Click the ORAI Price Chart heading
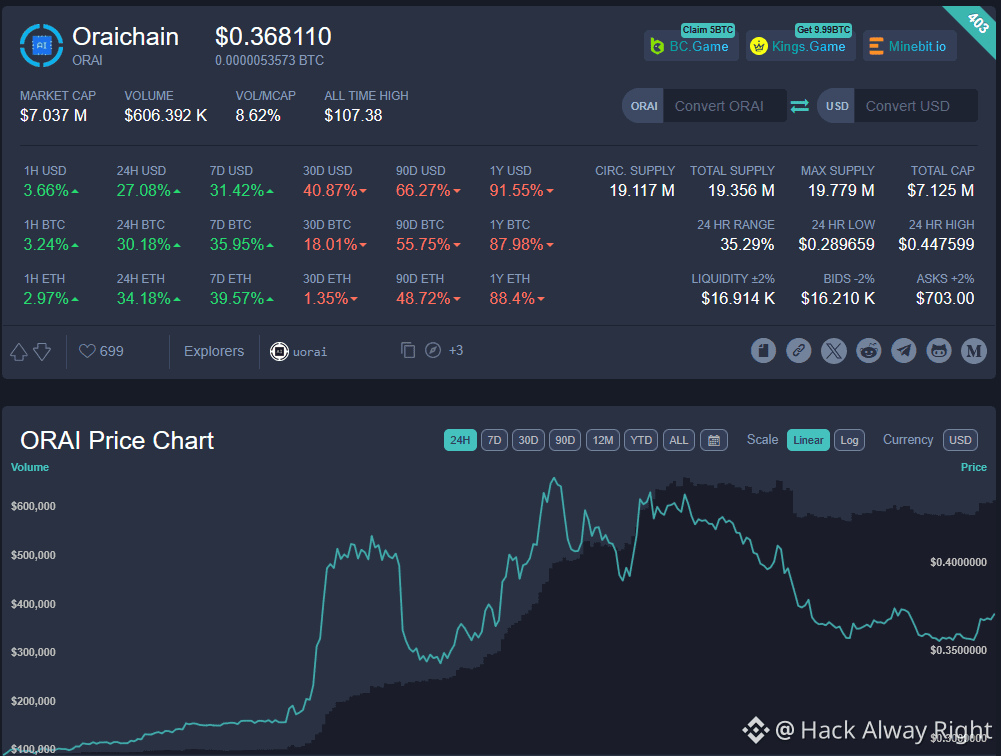Image resolution: width=1001 pixels, height=756 pixels. click(x=117, y=441)
